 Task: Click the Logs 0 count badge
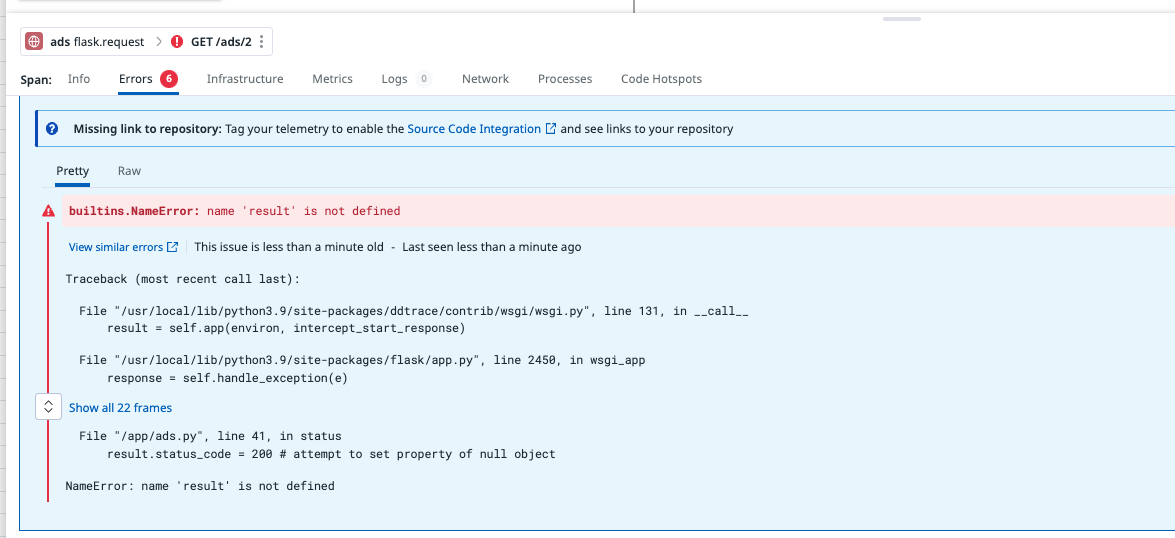423,79
